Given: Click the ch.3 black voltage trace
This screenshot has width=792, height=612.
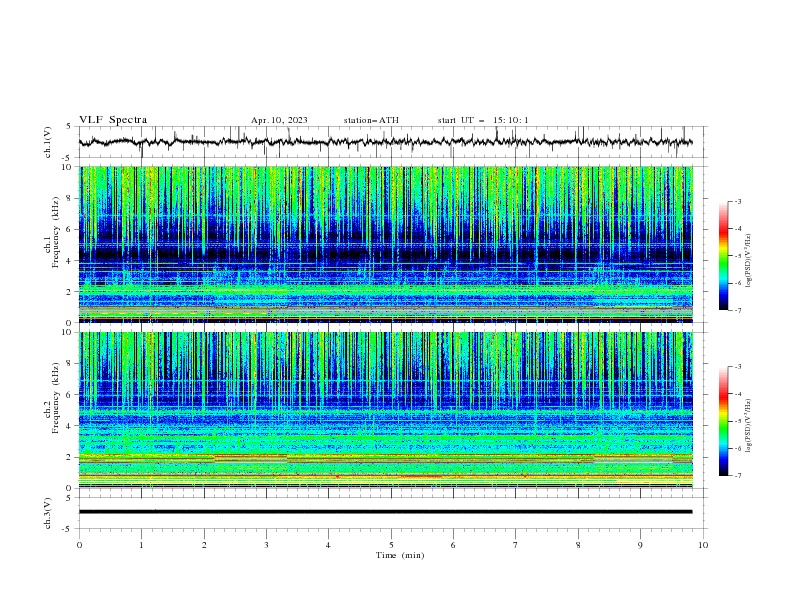Looking at the screenshot, I should [385, 512].
